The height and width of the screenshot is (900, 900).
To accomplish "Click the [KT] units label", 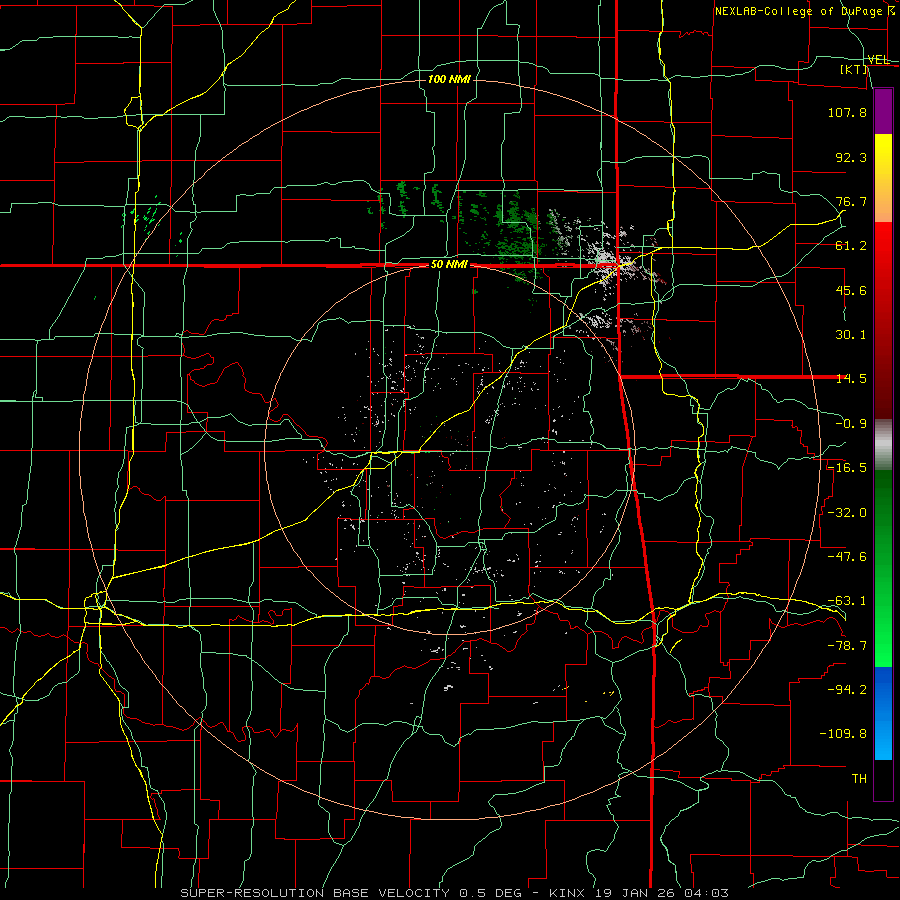I will coord(854,70).
